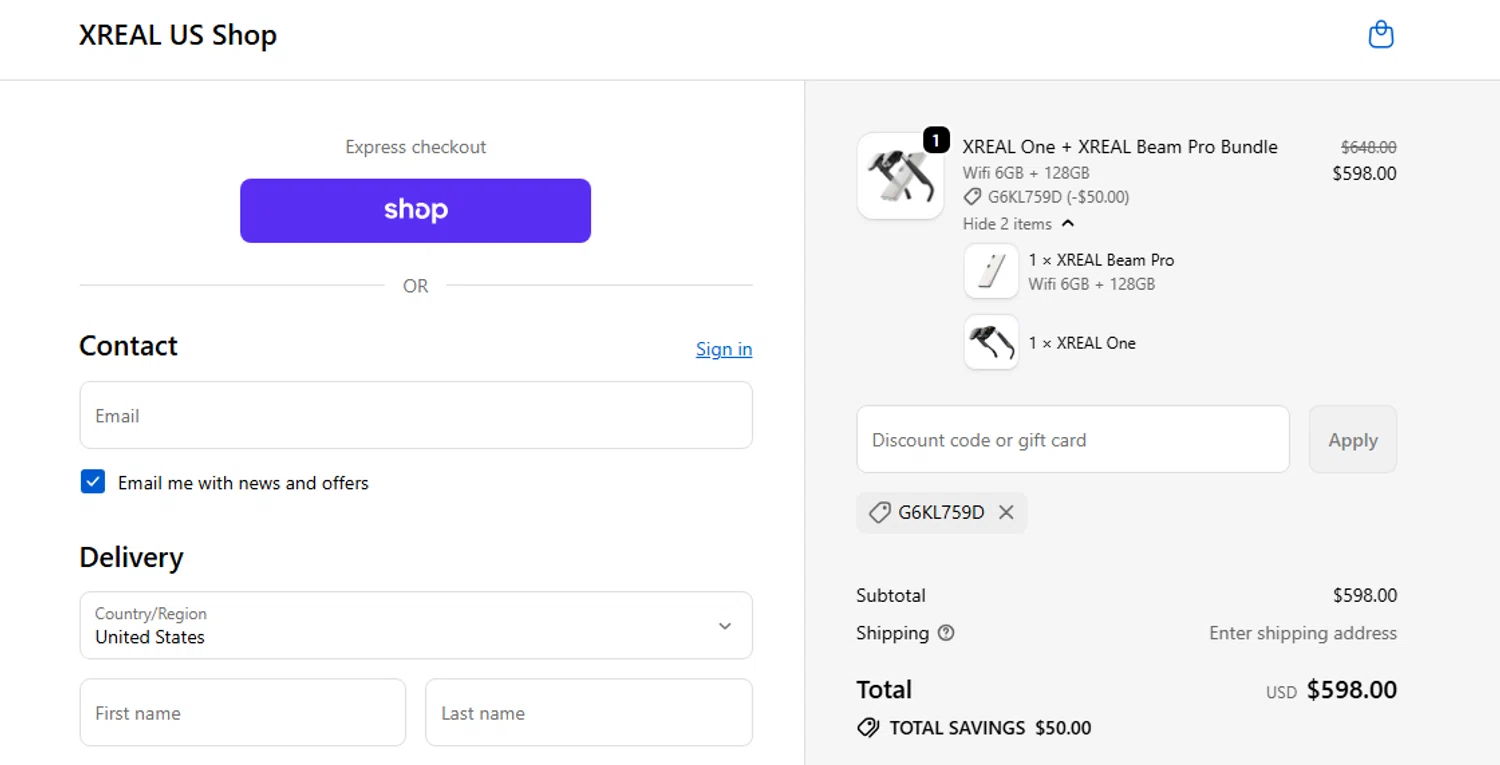This screenshot has width=1500, height=765.
Task: Uncheck Email me with news and offers
Action: point(93,482)
